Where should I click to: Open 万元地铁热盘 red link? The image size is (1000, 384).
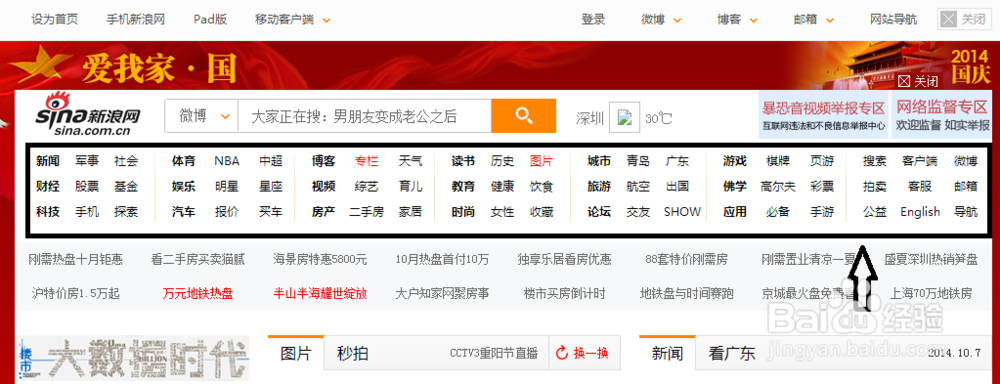(x=198, y=293)
